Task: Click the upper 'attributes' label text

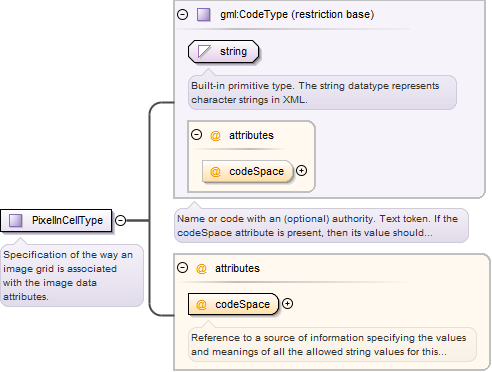Action: [251, 135]
